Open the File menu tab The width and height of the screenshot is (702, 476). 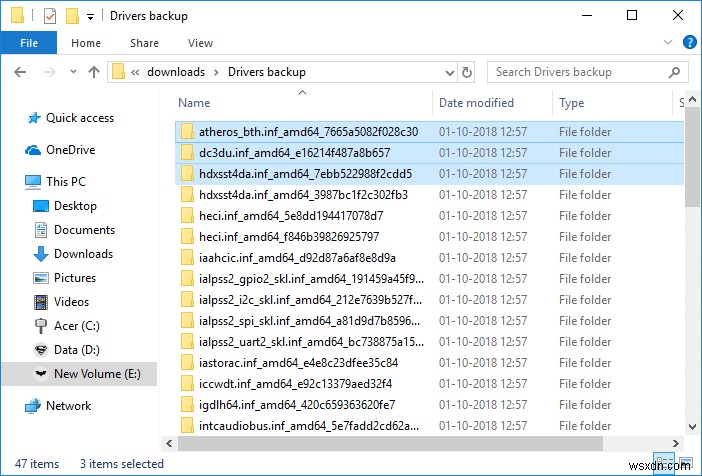[29, 43]
